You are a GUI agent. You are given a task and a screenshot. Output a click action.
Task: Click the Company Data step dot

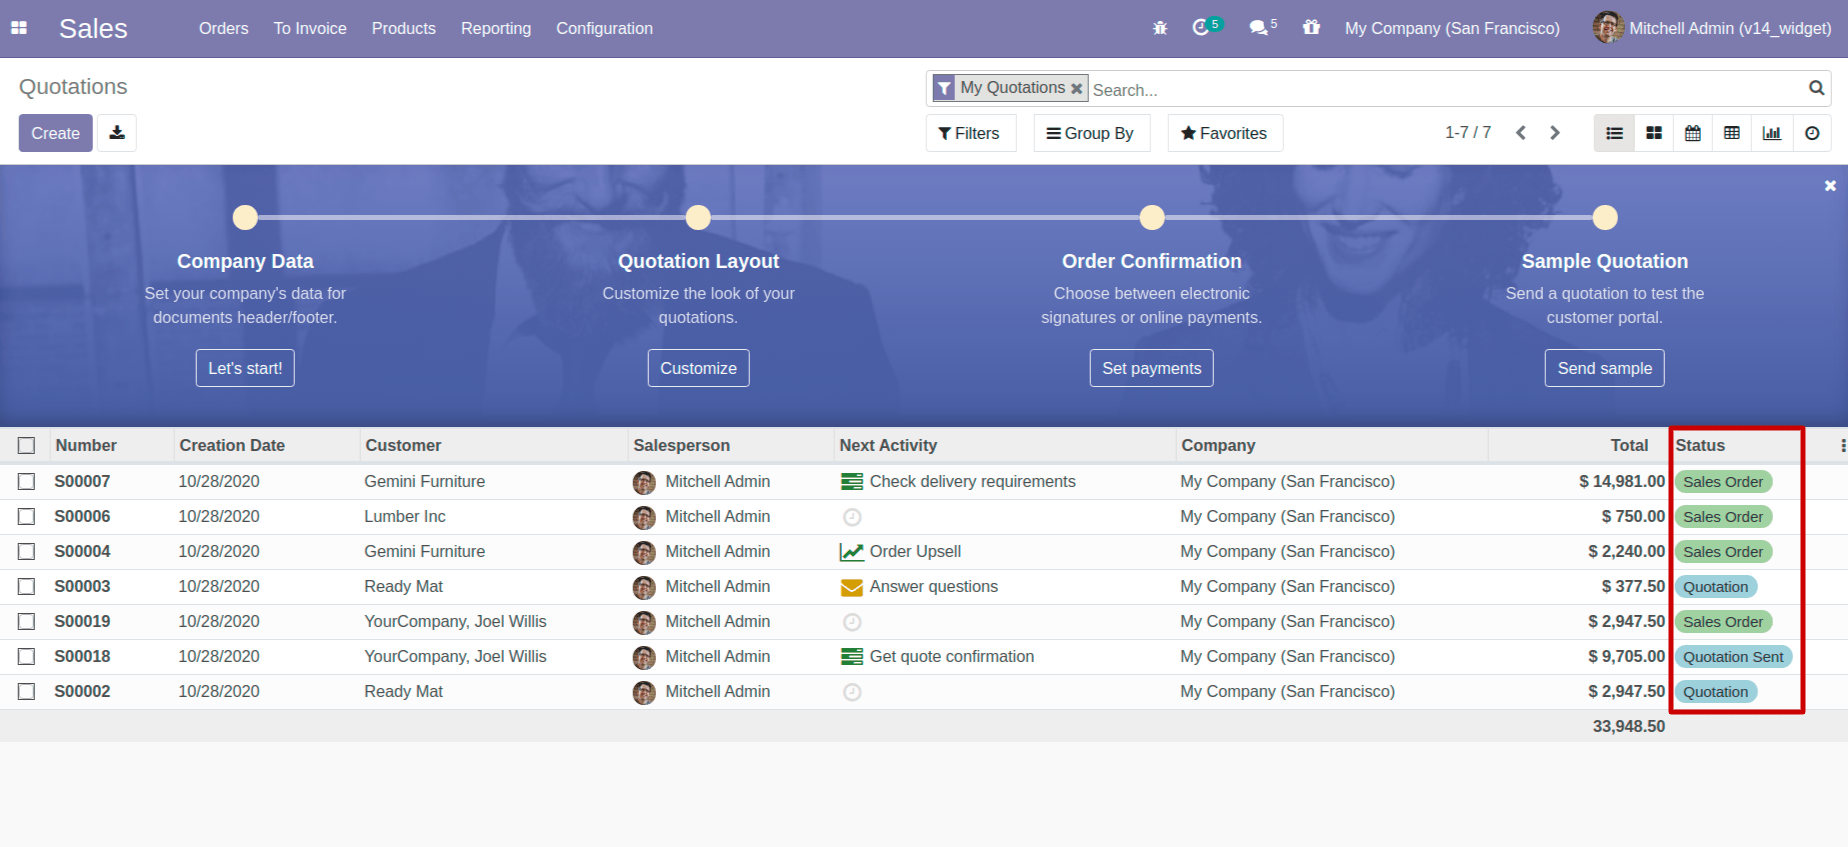tap(245, 217)
